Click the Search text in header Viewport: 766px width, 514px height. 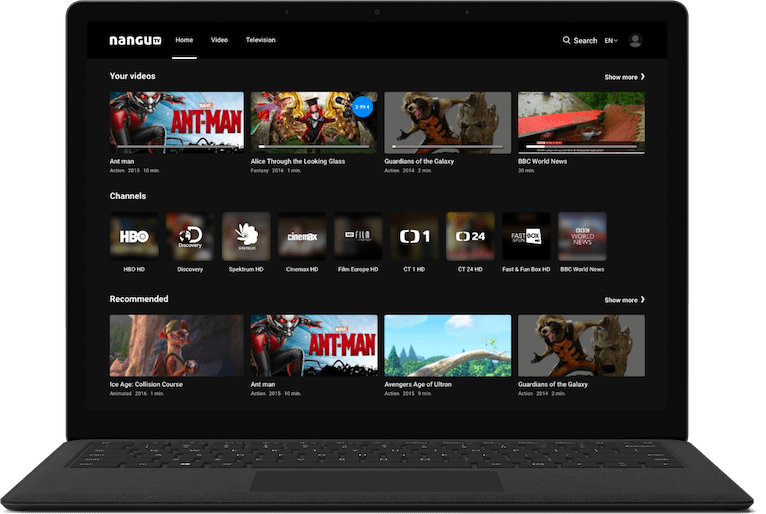click(585, 41)
